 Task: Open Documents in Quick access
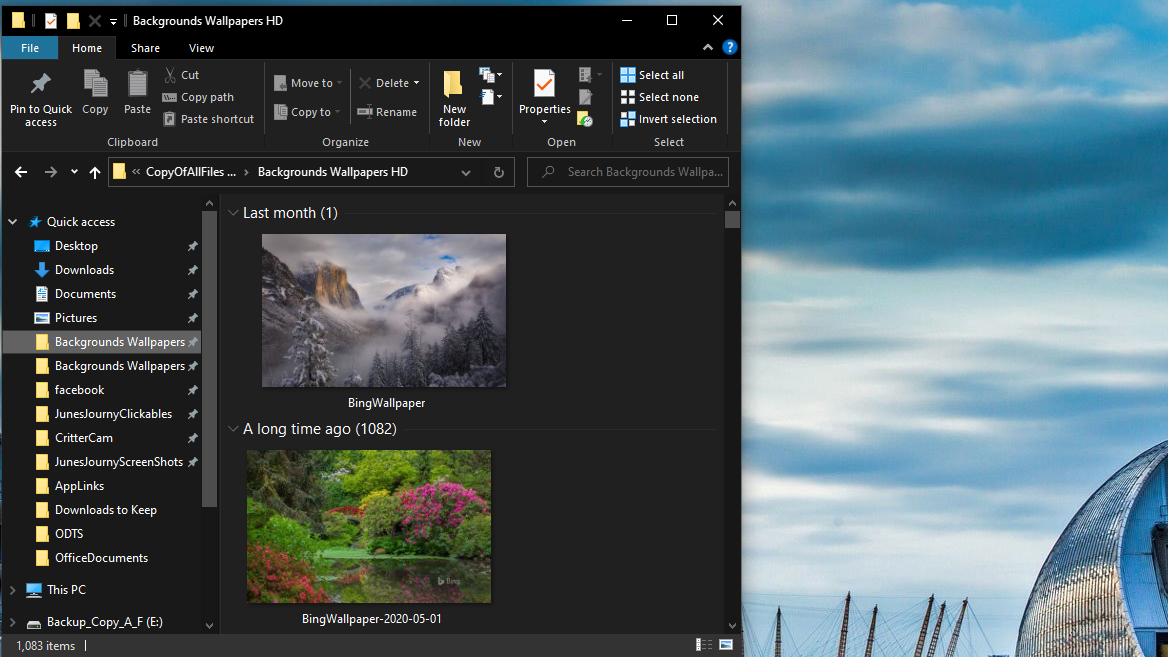pos(85,293)
